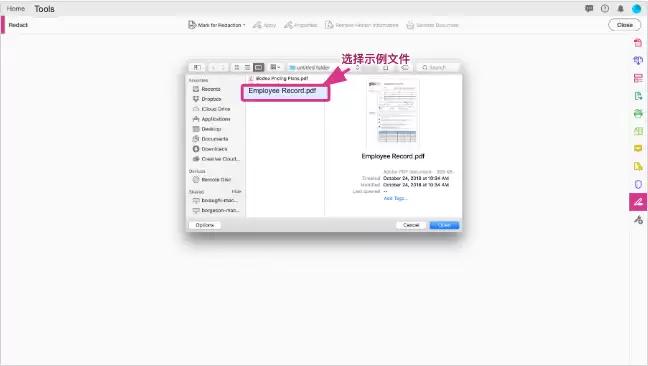Viewport: 648px width, 366px height.
Task: Go forward with dialog's right arrow
Action: (x=223, y=67)
